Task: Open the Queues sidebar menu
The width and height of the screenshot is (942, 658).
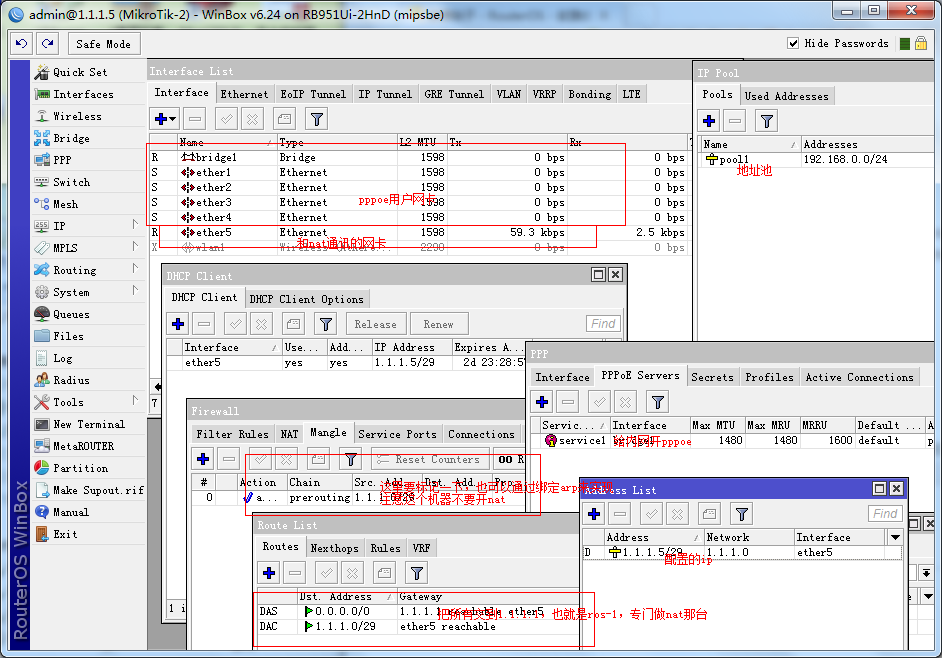Action: click(71, 314)
